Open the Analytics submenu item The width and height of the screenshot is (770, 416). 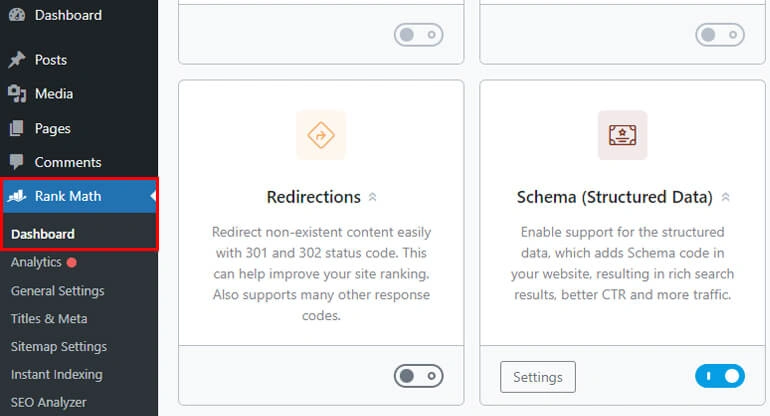[36, 263]
